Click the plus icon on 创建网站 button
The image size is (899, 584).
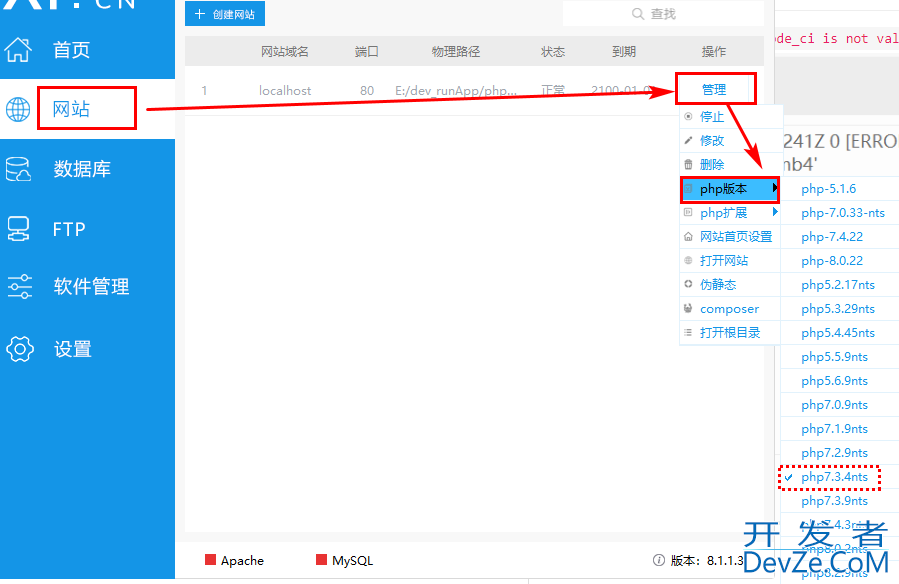pos(200,14)
